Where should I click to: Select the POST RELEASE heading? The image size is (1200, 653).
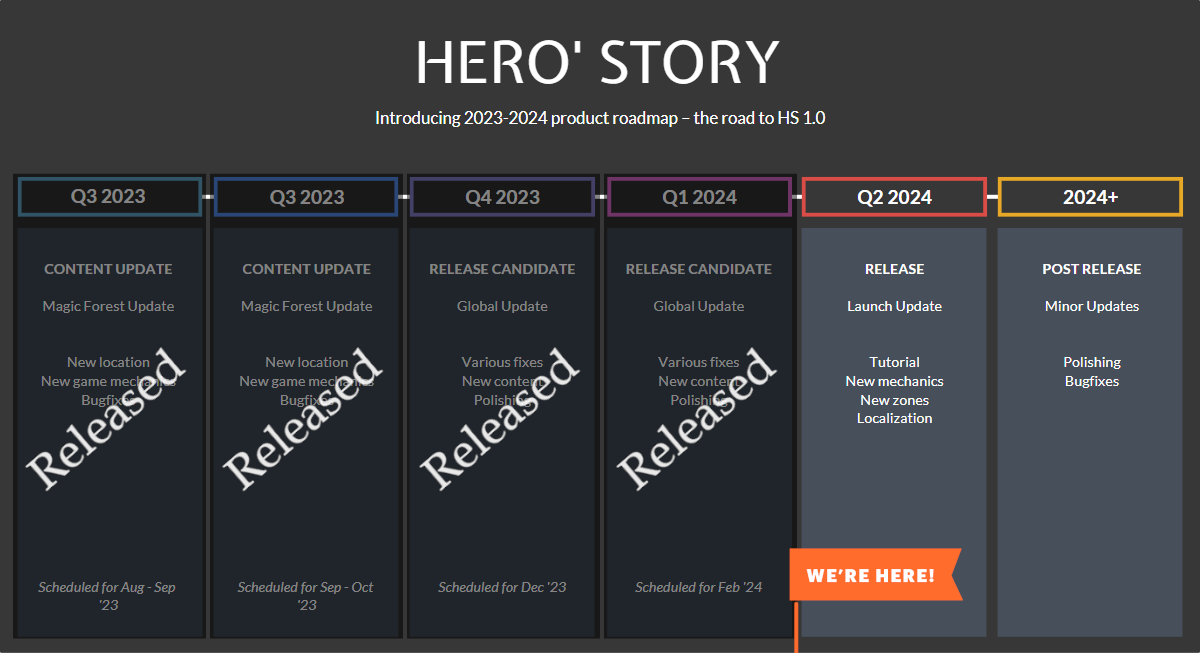(x=1091, y=269)
